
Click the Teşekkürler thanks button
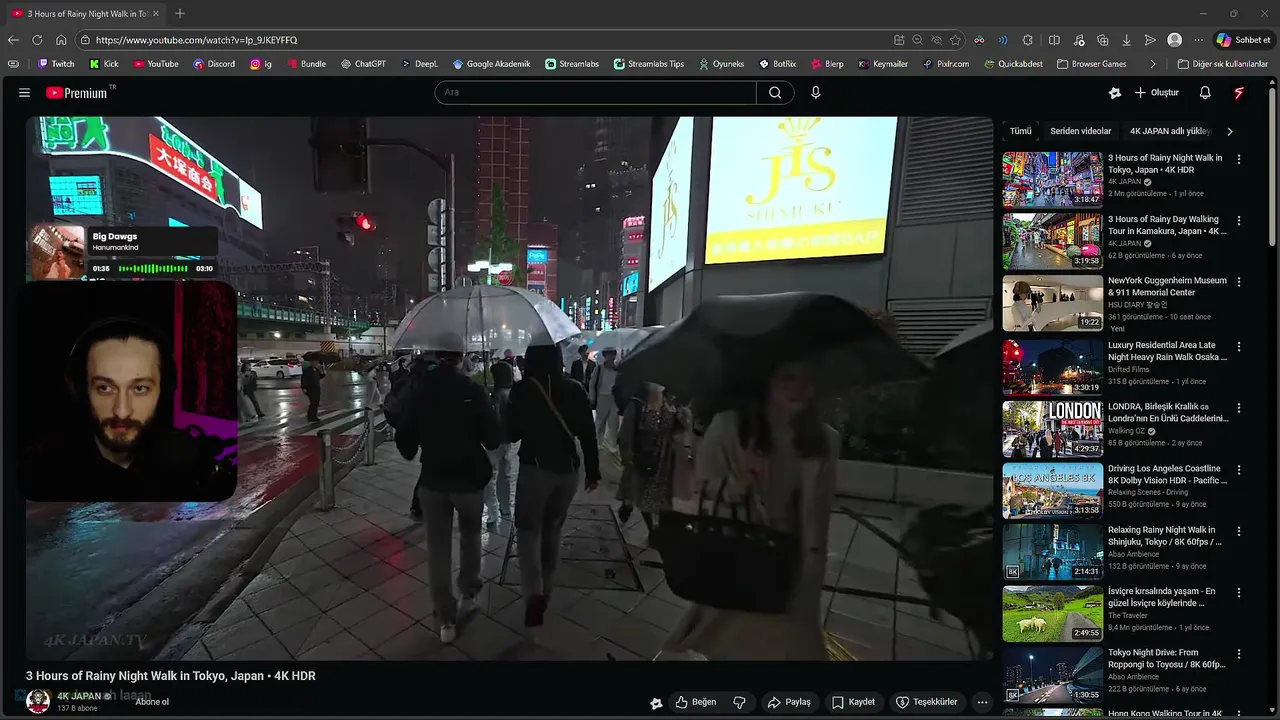(x=927, y=702)
